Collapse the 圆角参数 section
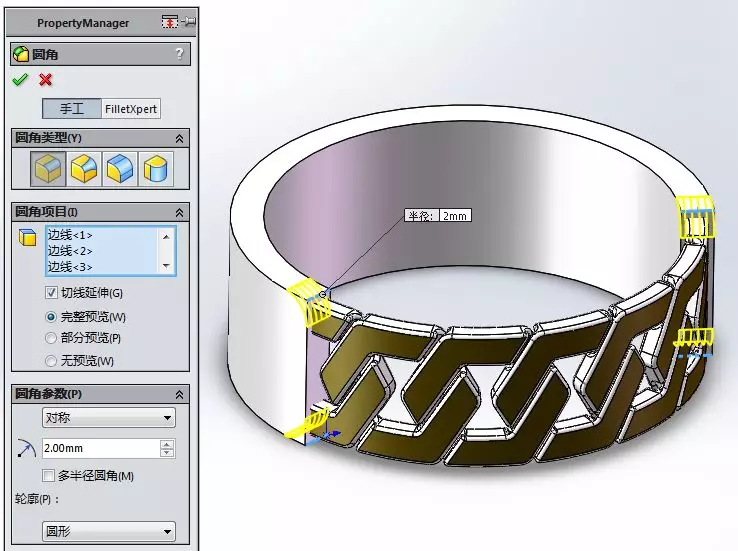The width and height of the screenshot is (738, 551). 179,394
